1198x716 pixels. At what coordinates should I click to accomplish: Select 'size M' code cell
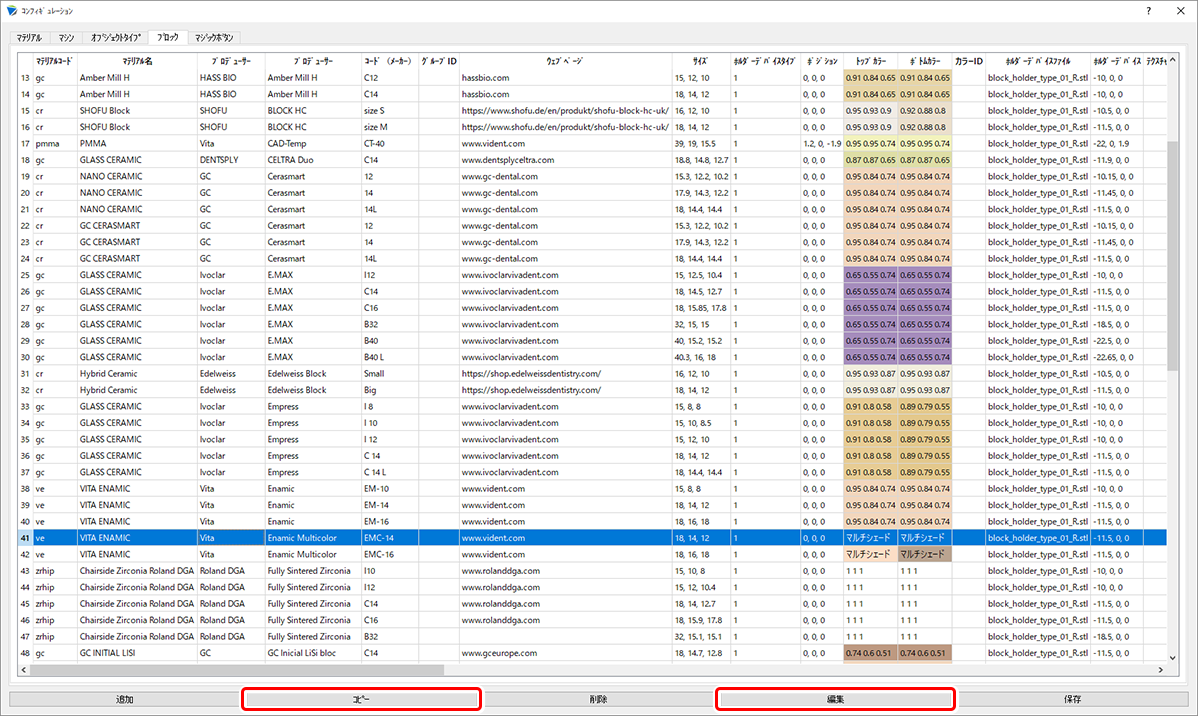point(390,128)
